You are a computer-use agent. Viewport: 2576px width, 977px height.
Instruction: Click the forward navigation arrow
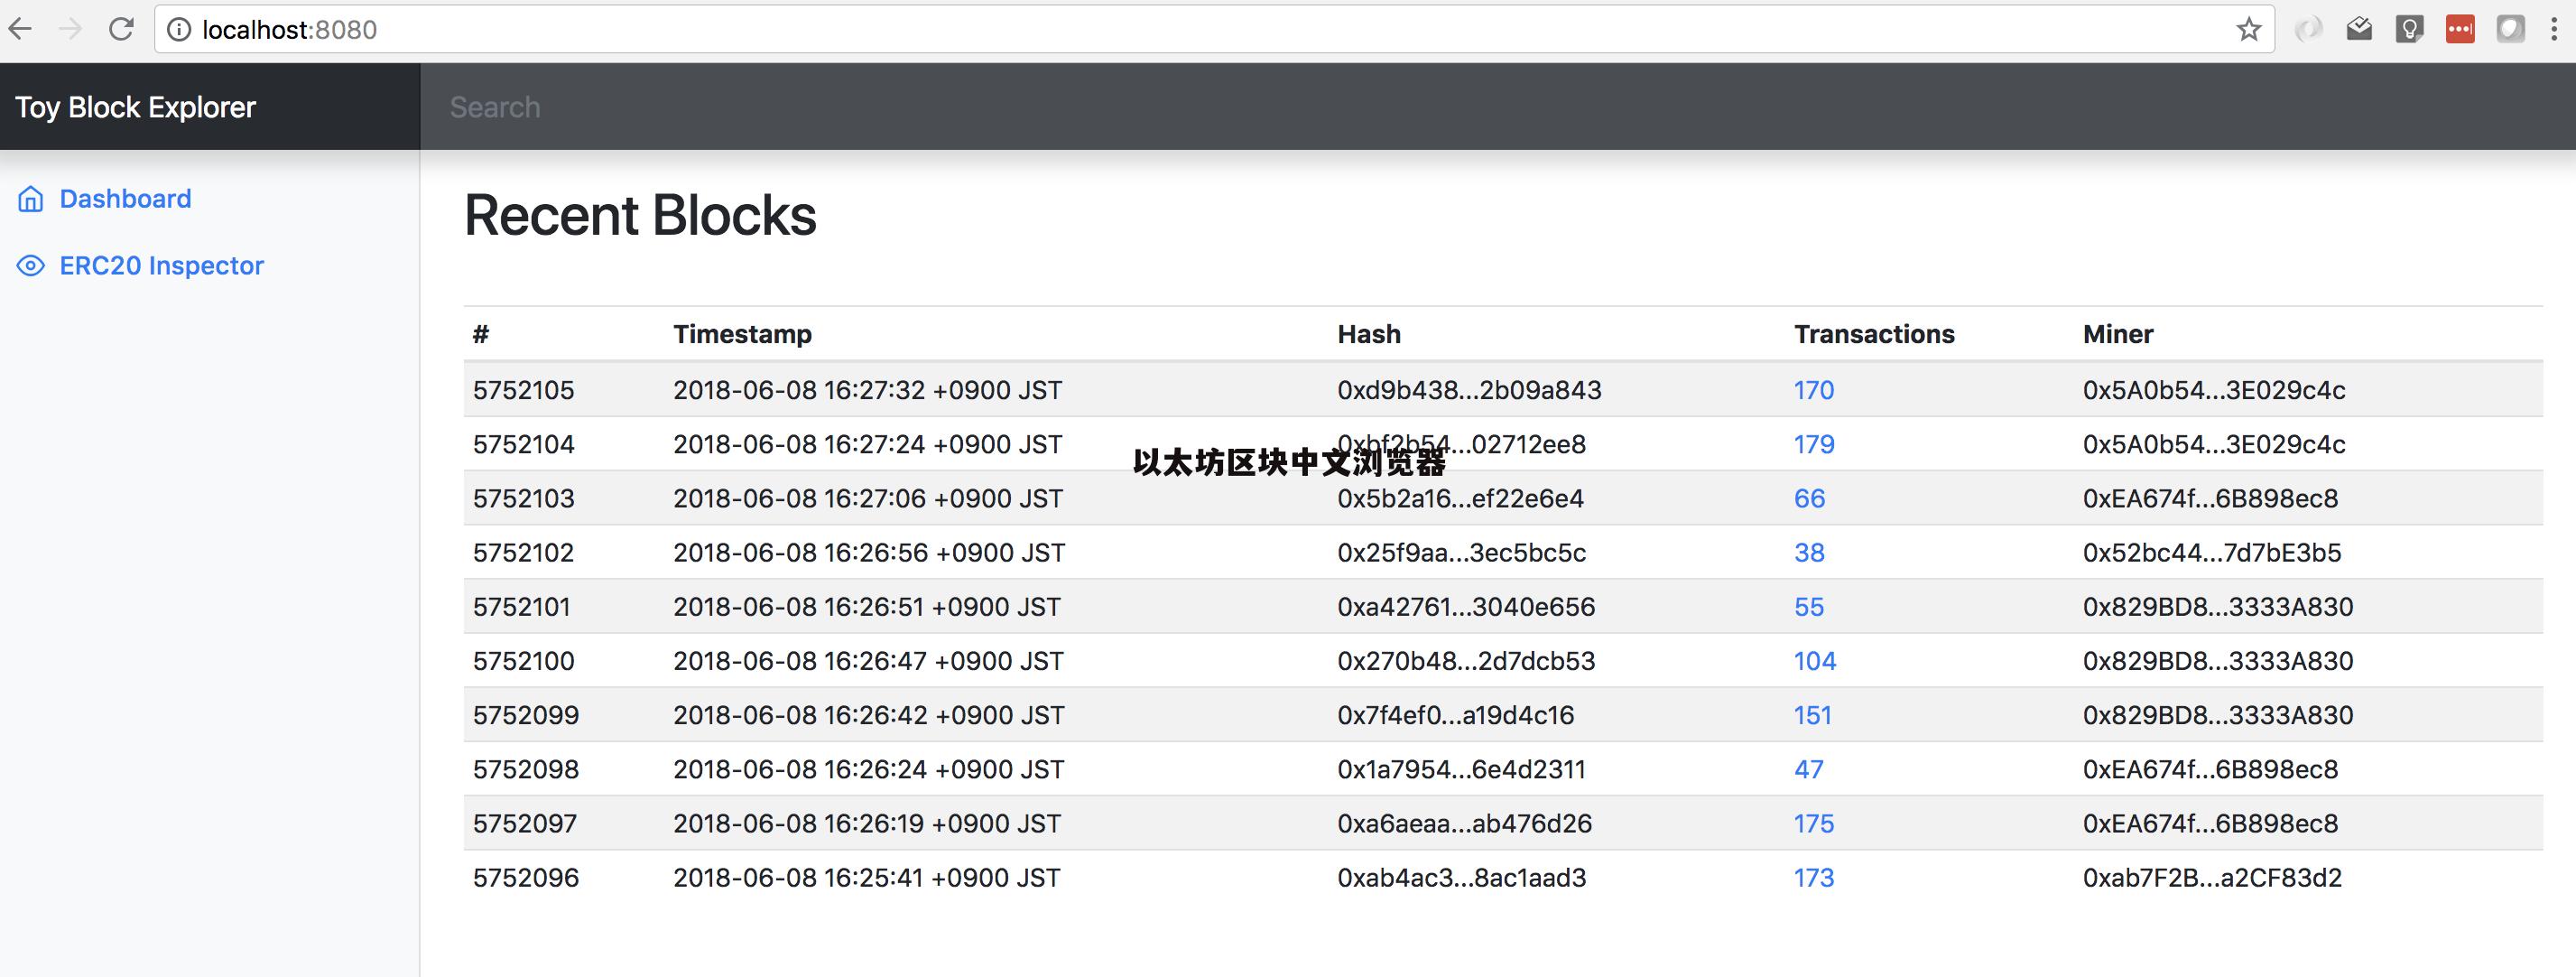(x=72, y=30)
